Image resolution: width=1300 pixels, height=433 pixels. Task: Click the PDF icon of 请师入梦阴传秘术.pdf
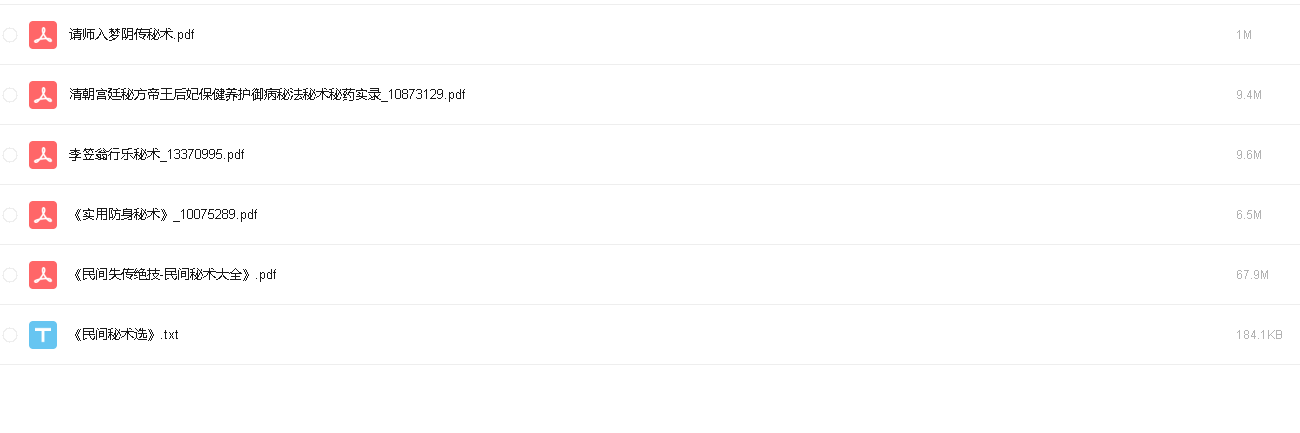click(x=43, y=35)
